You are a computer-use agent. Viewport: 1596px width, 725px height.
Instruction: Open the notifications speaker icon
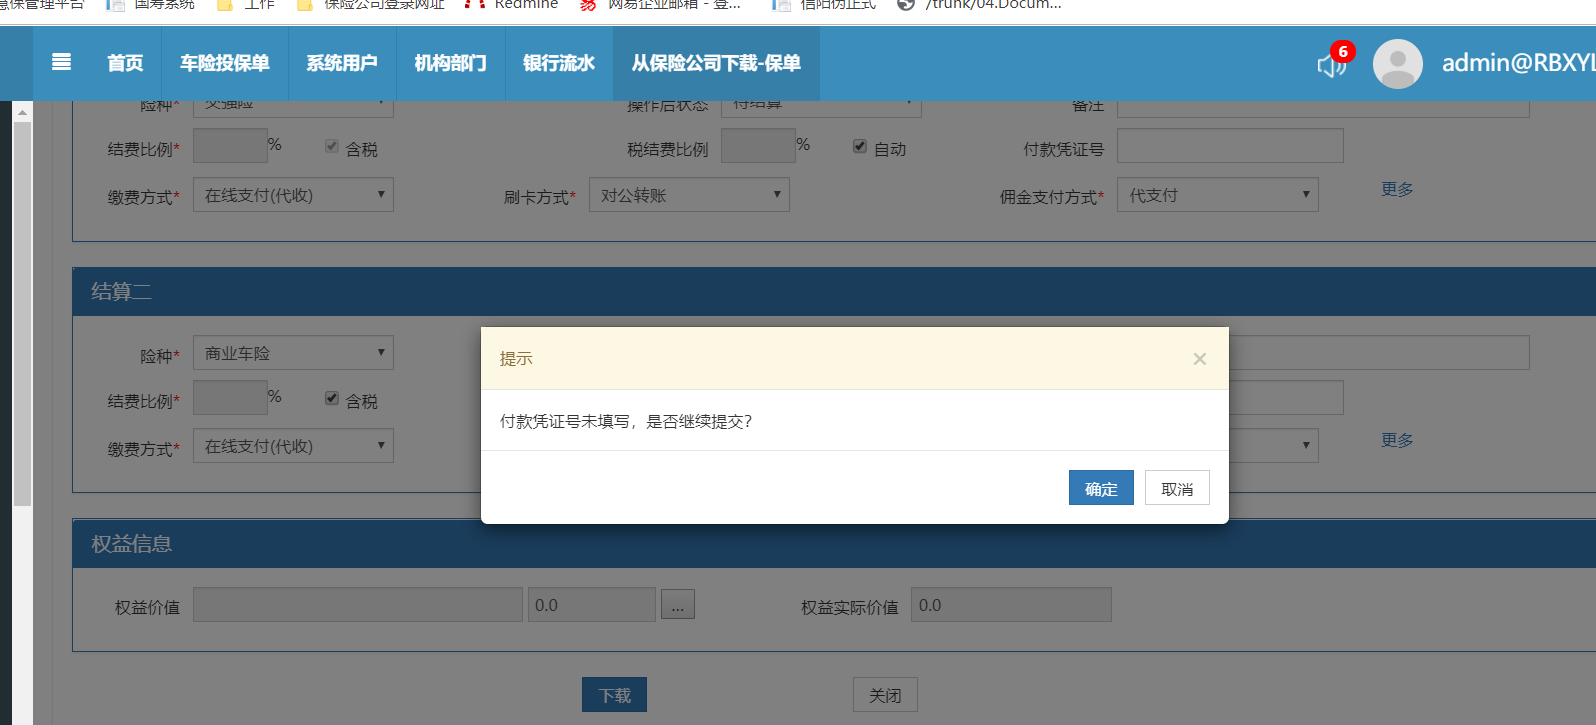point(1330,66)
